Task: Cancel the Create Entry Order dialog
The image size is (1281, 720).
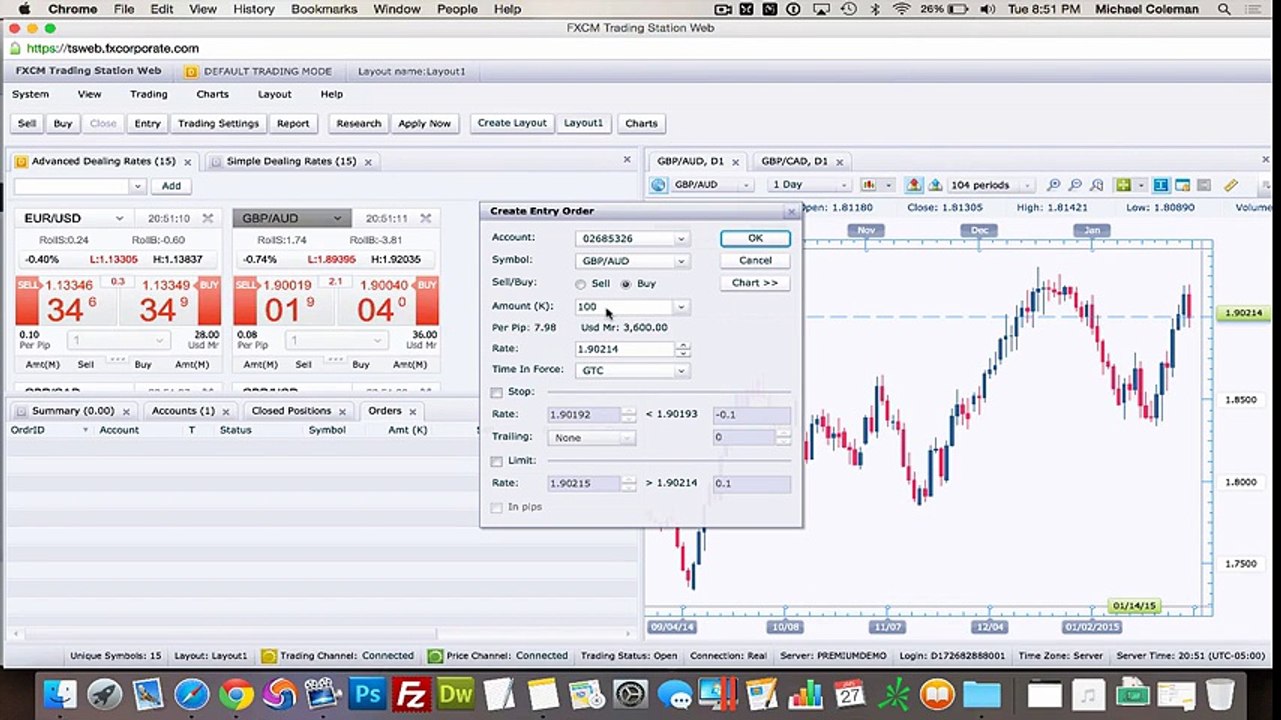Action: tap(755, 260)
